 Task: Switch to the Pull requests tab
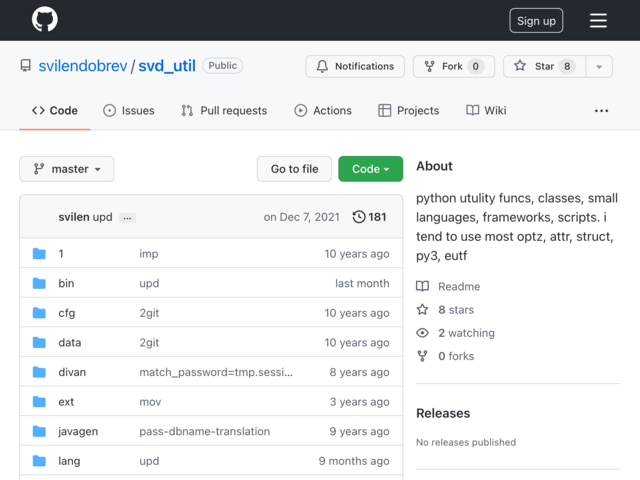click(224, 110)
